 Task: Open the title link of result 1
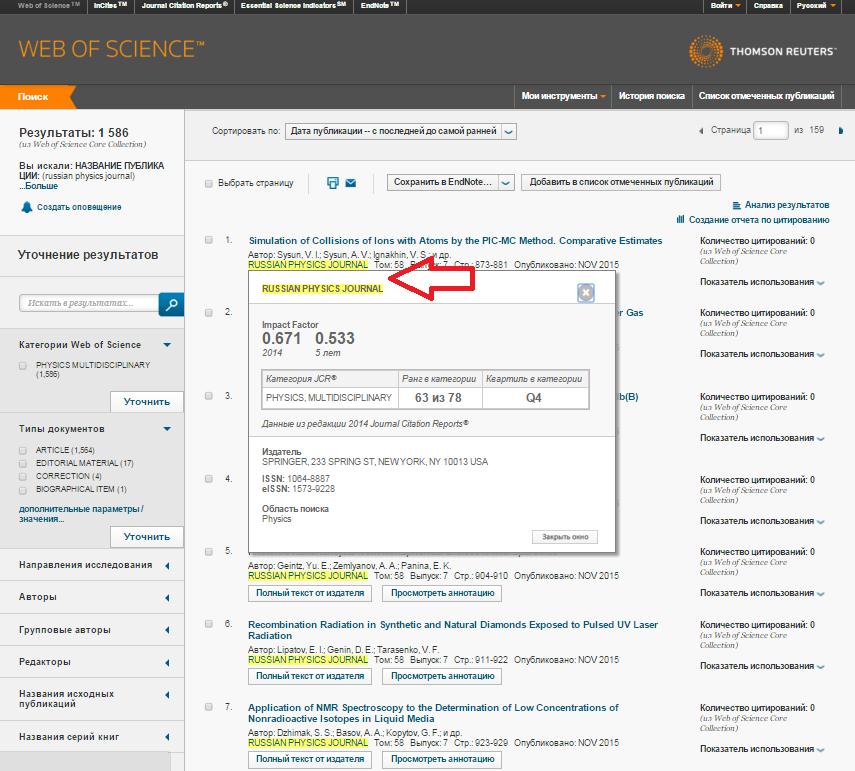click(455, 240)
